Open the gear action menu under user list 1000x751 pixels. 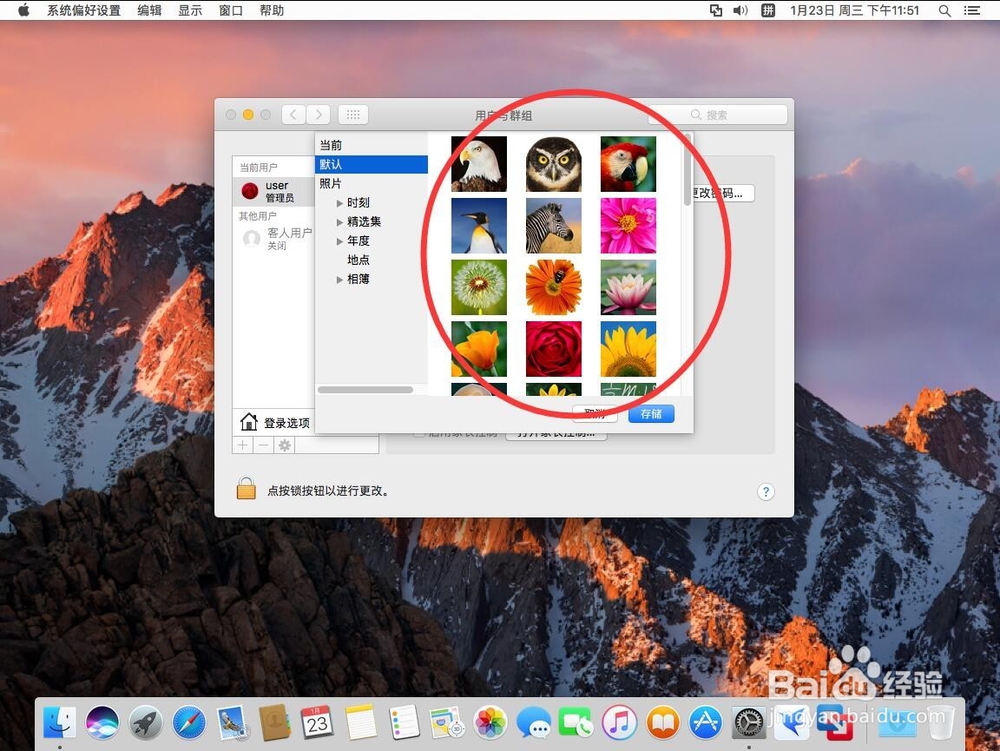tap(284, 445)
